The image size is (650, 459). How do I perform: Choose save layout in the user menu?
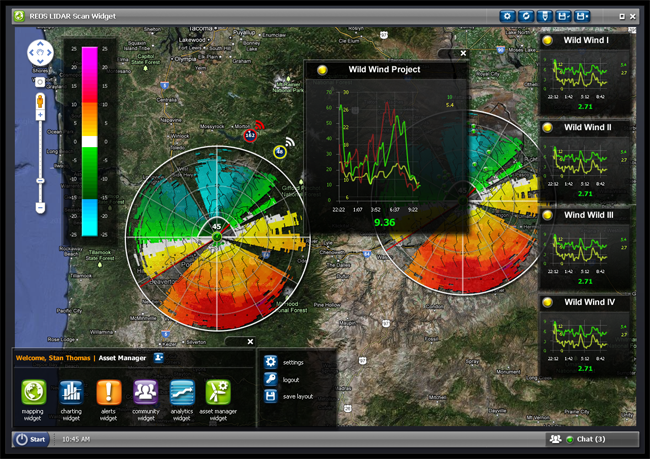(x=298, y=396)
